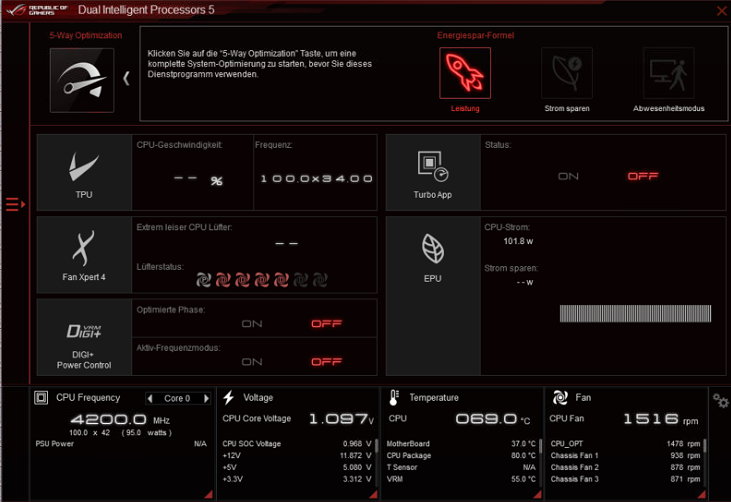Click the Voltage list scrollbar
This screenshot has height=502, width=731.
point(376,445)
